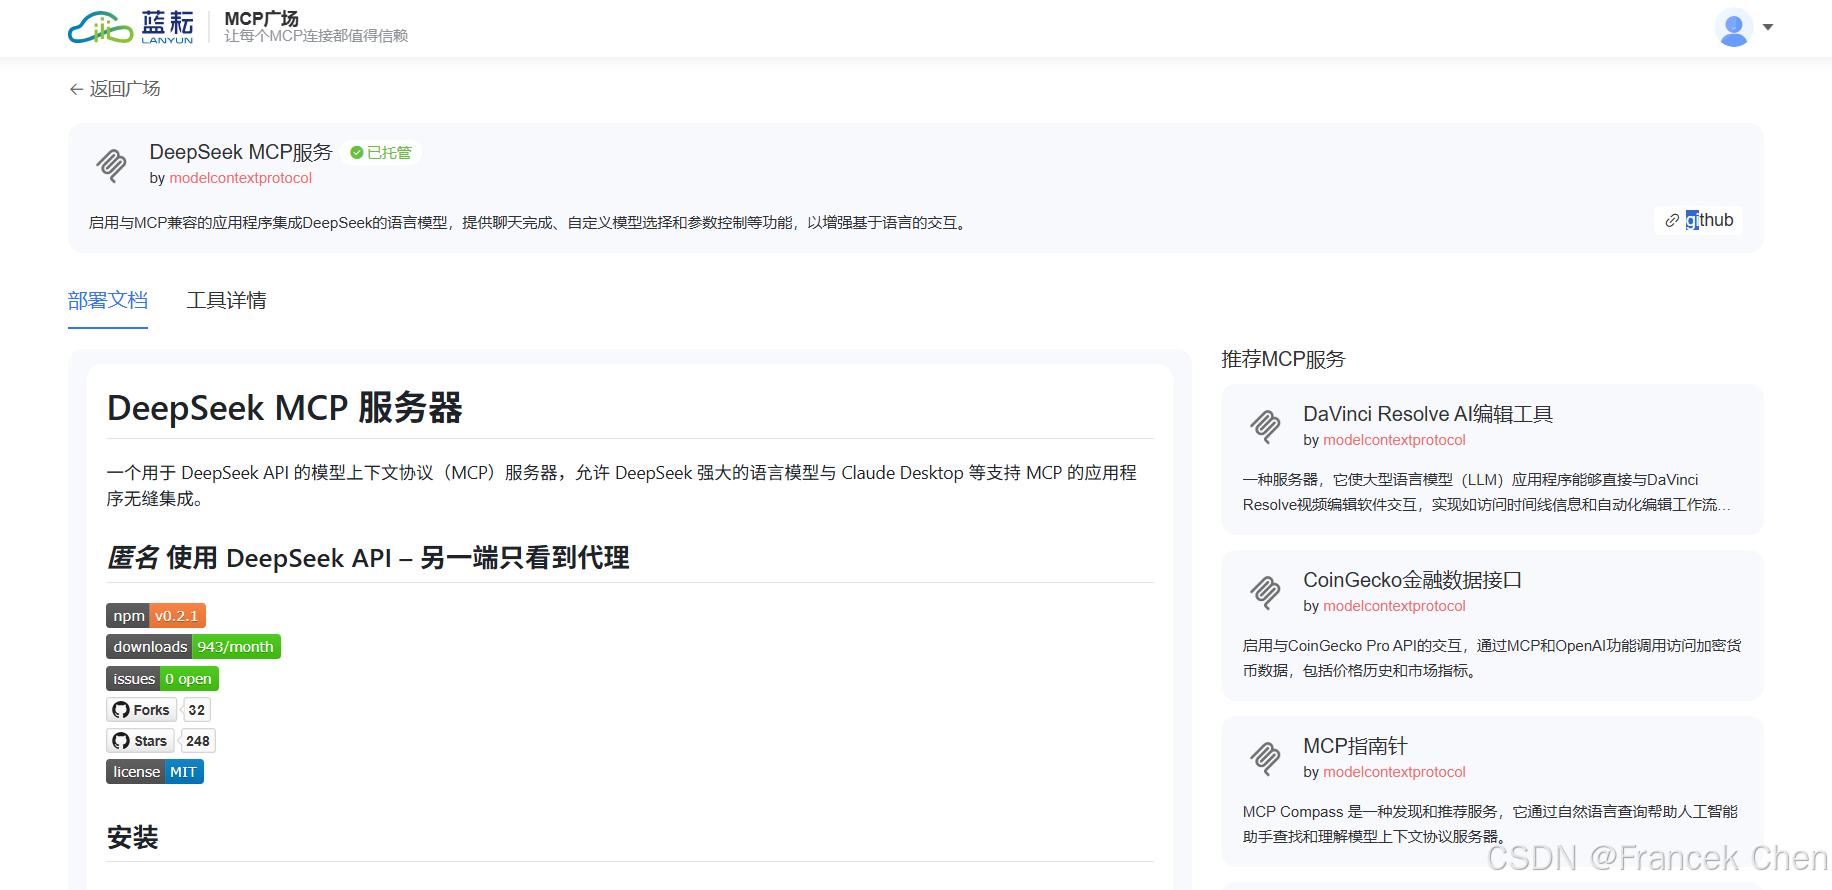Open the MCP指南针 service title
1832x890 pixels.
pyautogui.click(x=1354, y=746)
